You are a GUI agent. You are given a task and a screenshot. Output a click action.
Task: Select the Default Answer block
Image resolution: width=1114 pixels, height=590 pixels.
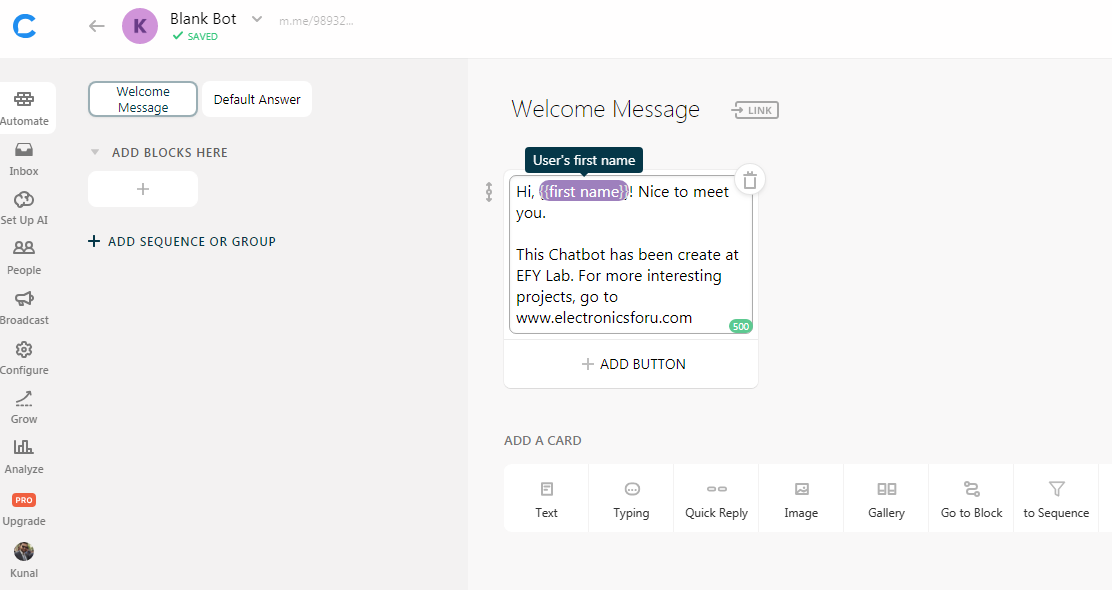coord(257,99)
